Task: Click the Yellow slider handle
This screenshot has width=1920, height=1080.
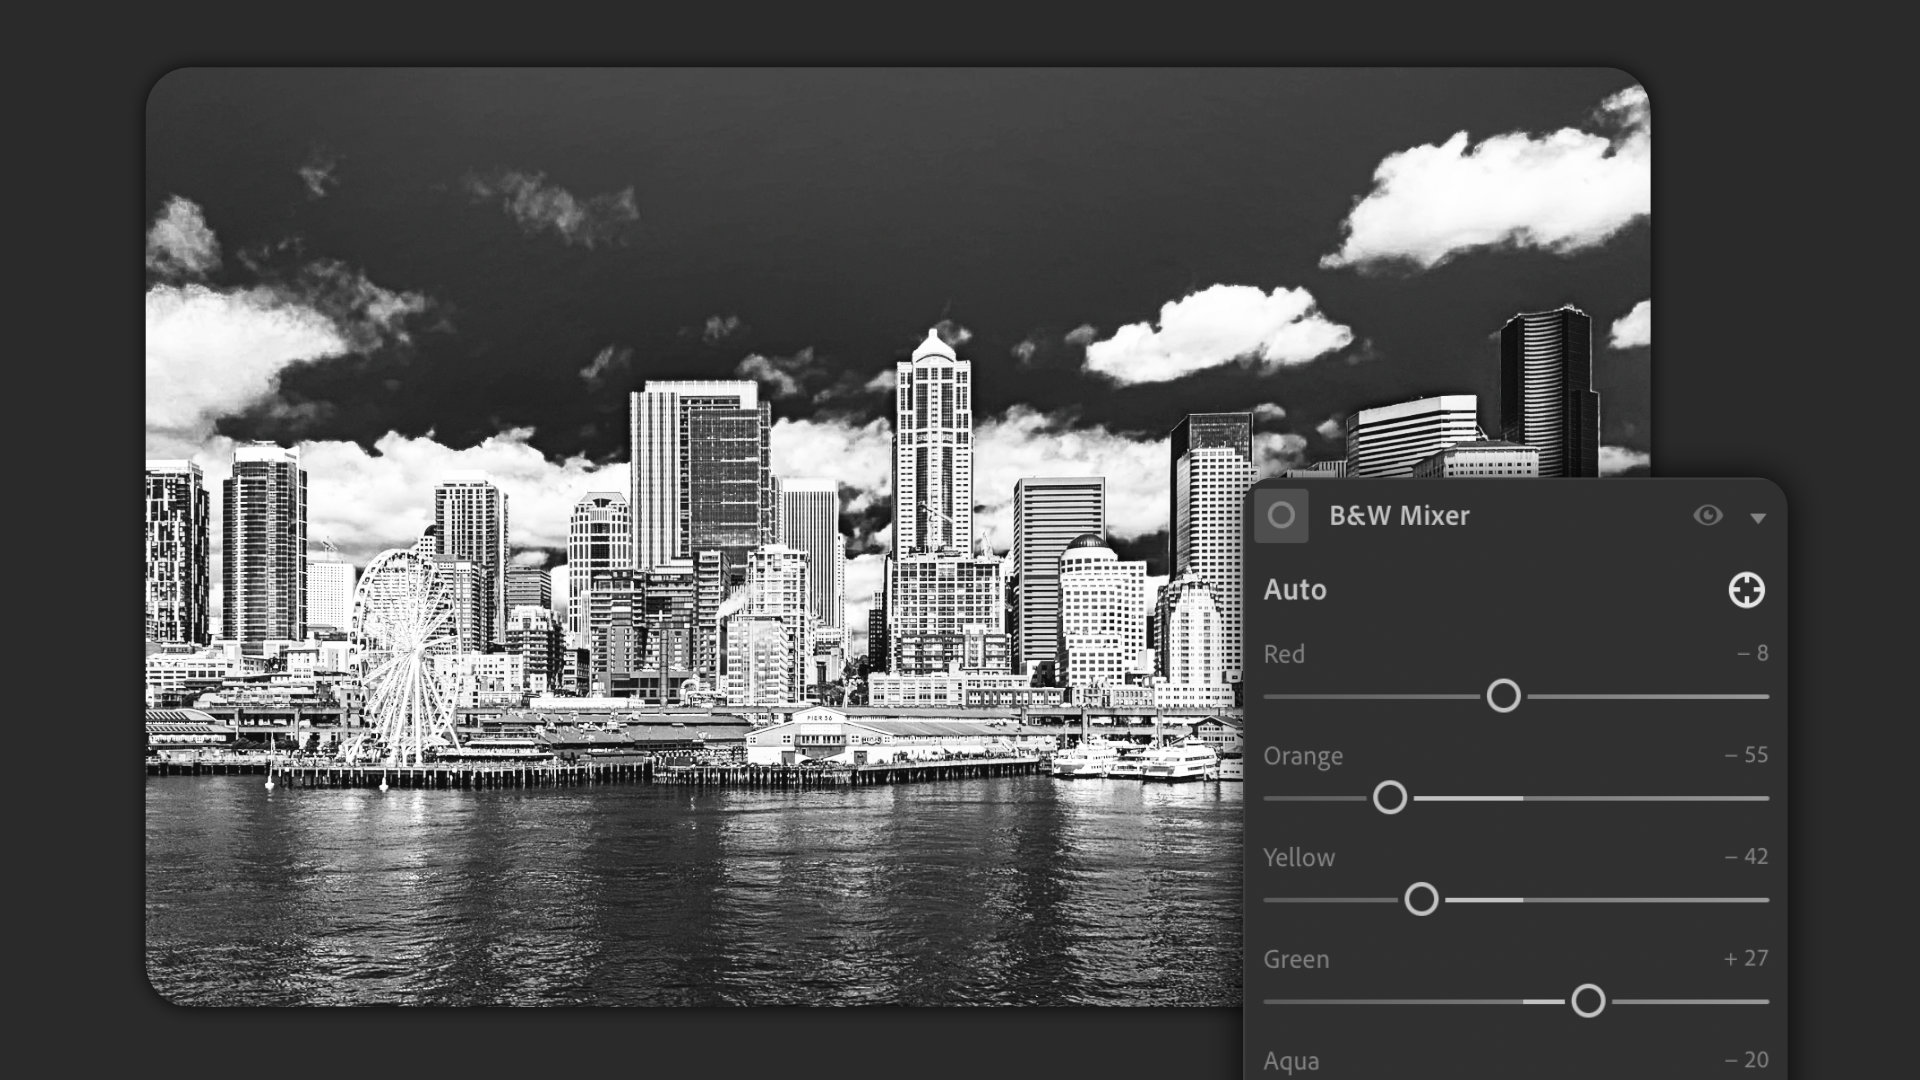Action: tap(1421, 900)
